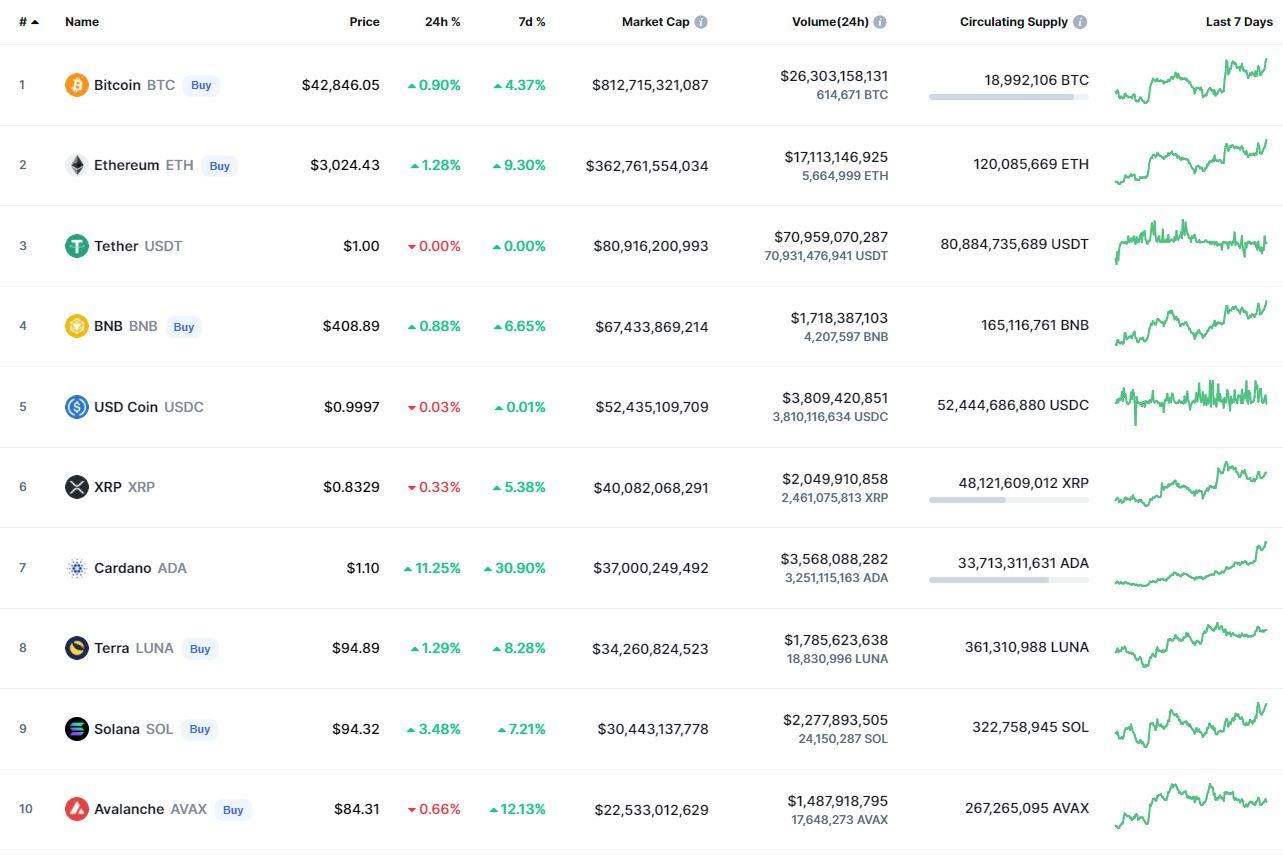The width and height of the screenshot is (1283, 859).
Task: Click the Ethereum coin logo
Action: (77, 165)
